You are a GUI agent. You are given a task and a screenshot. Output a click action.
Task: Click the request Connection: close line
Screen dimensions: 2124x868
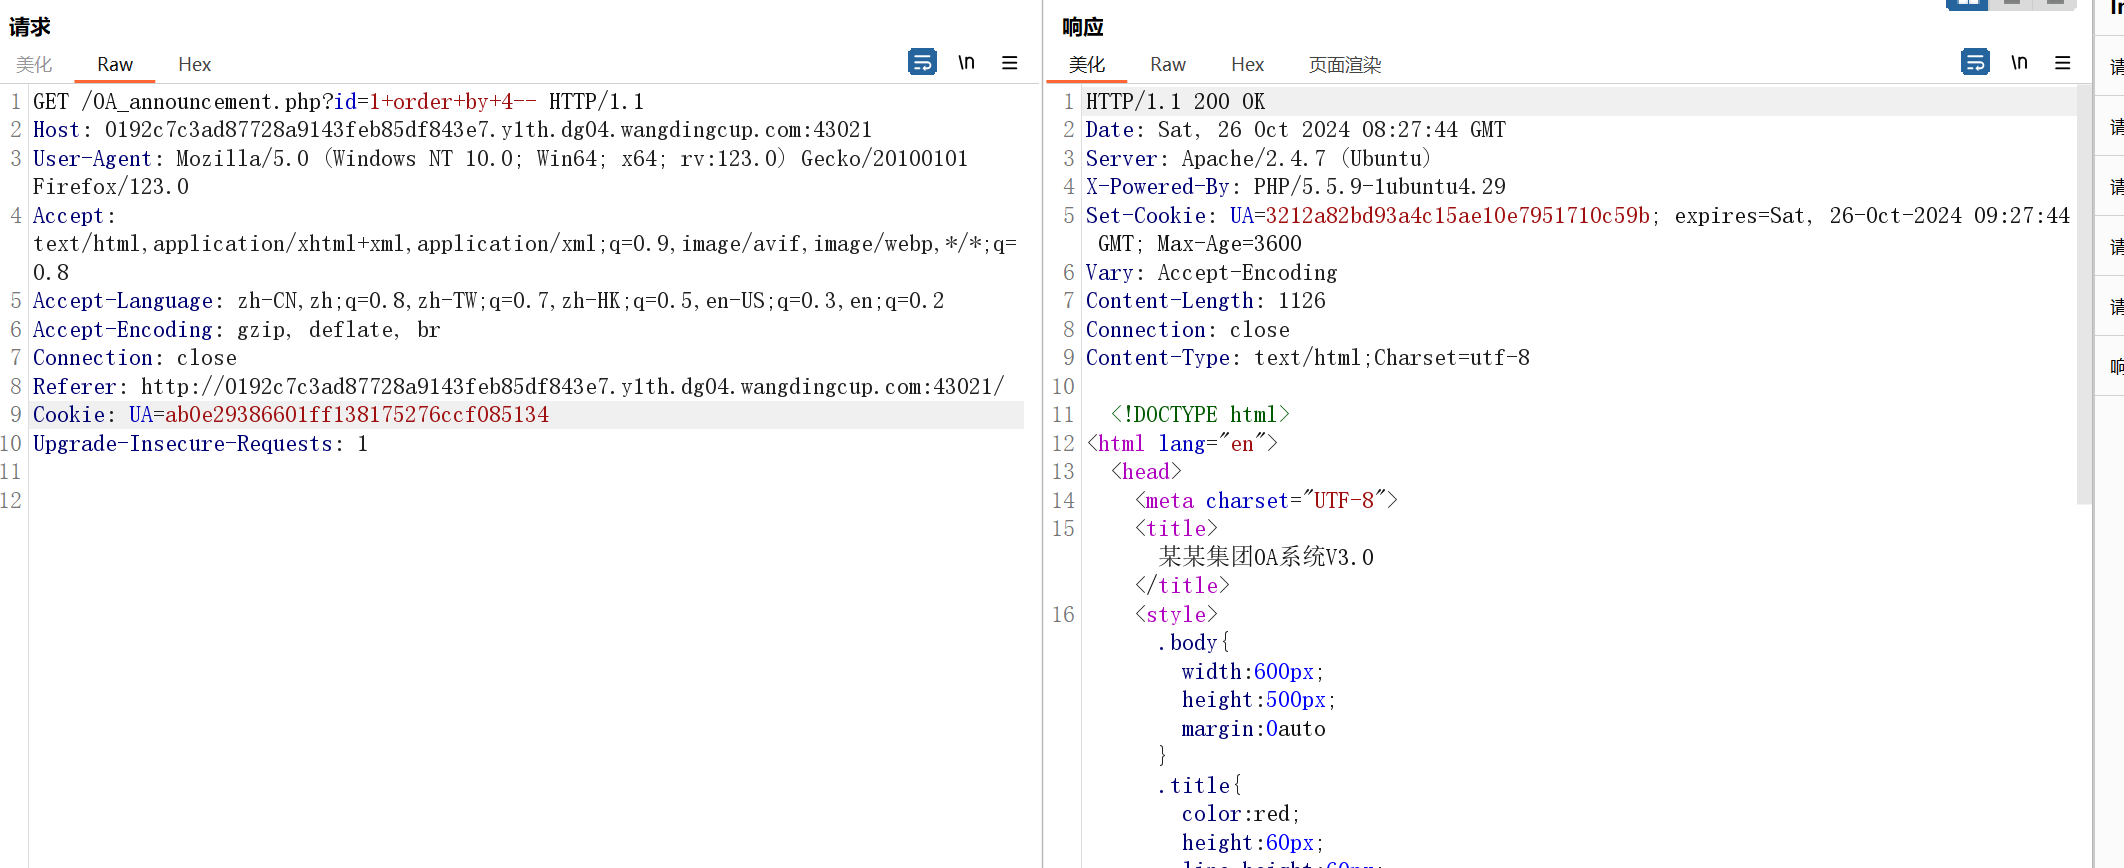pyautogui.click(x=135, y=358)
